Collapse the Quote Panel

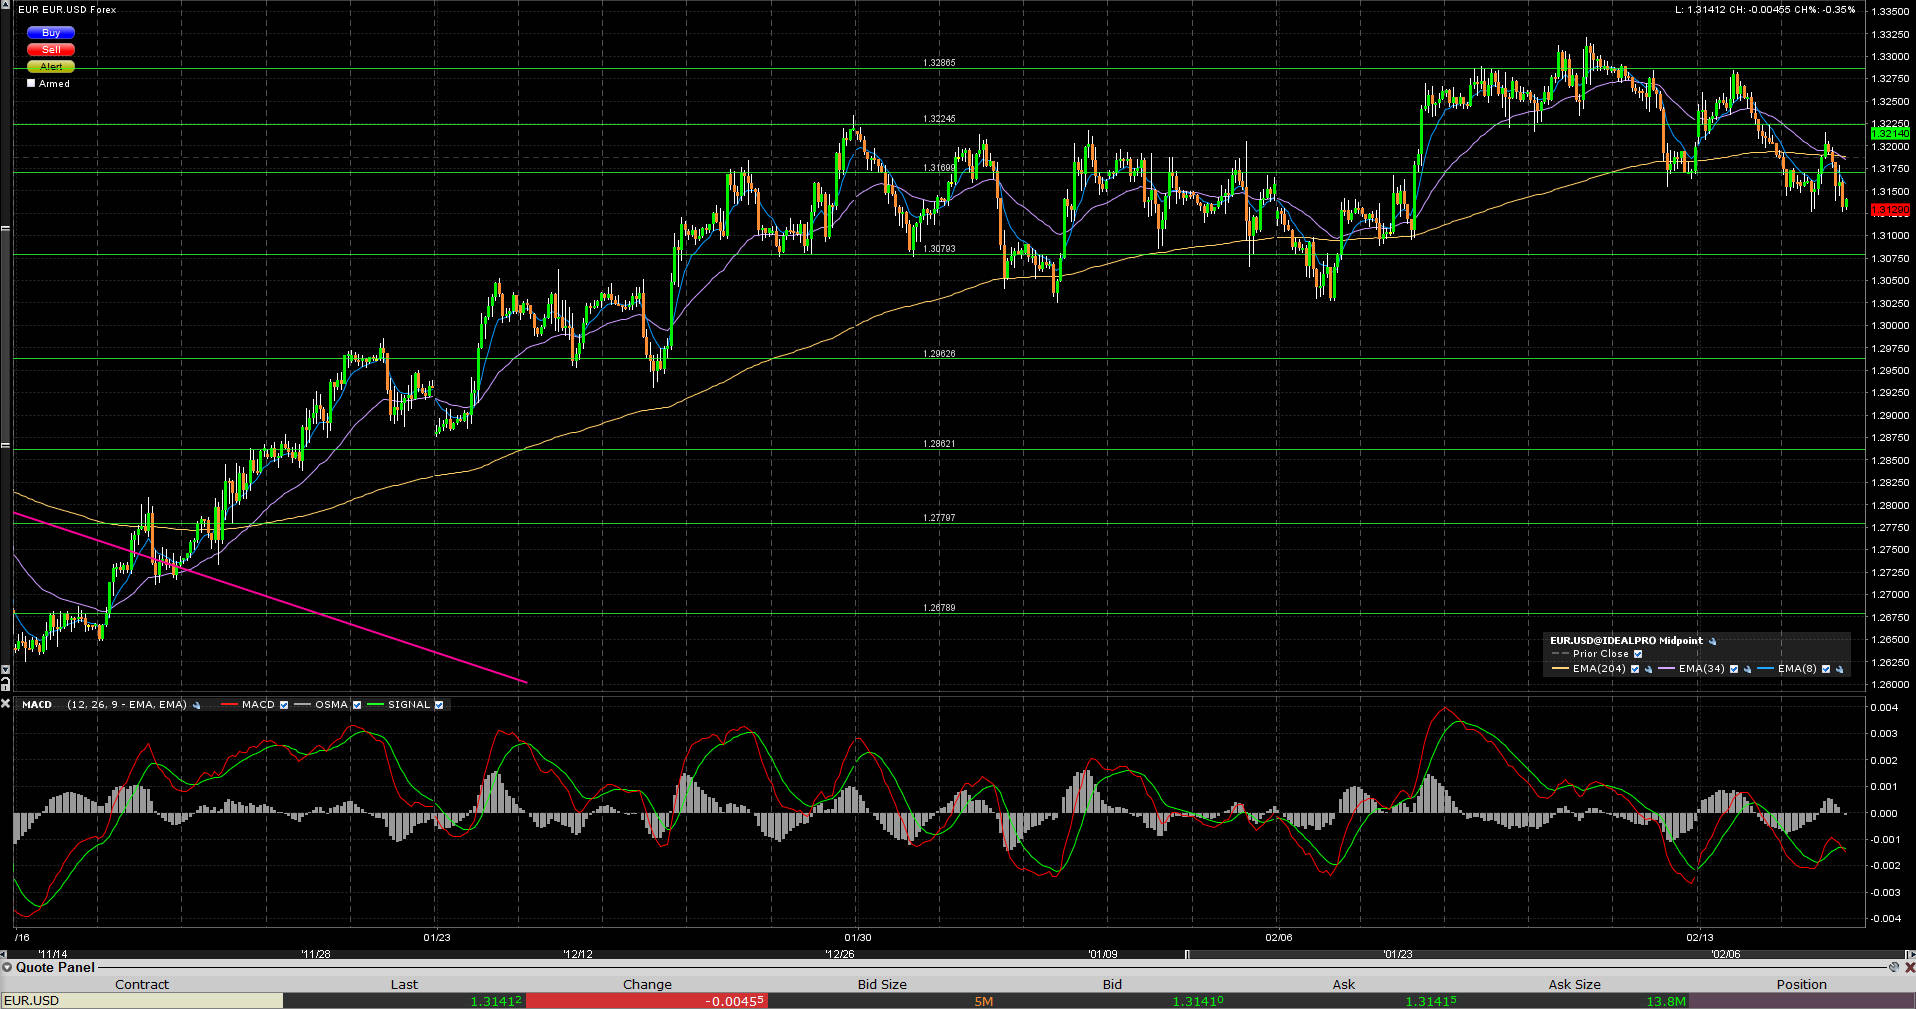7,967
